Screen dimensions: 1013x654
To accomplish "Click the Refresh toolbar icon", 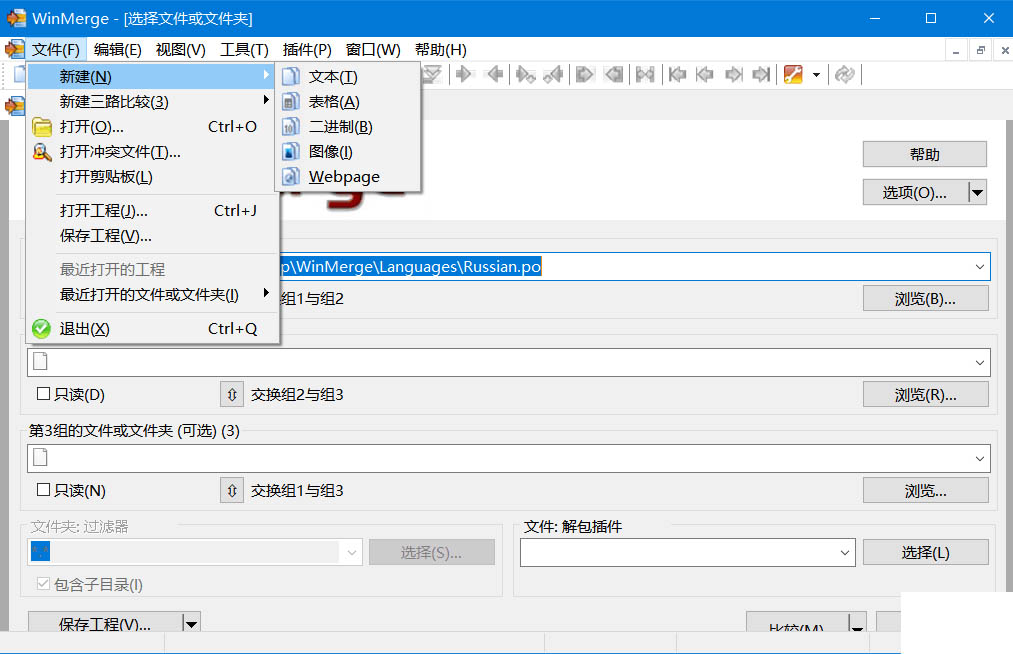I will (x=844, y=75).
